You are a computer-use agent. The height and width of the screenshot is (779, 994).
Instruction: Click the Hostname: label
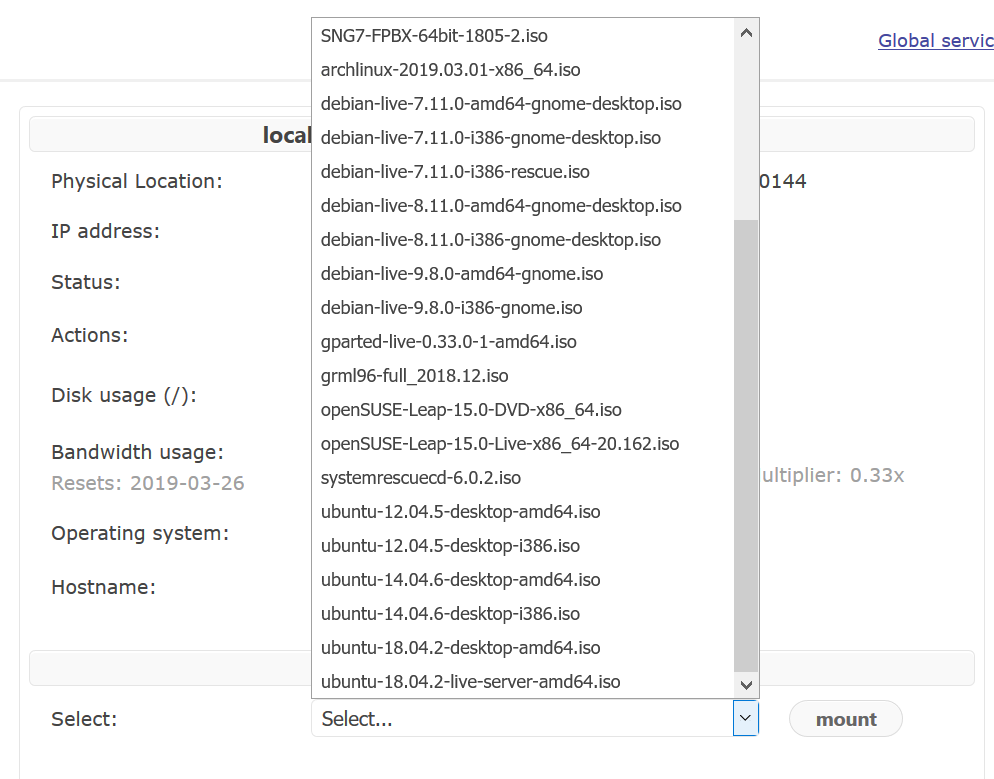(x=103, y=587)
